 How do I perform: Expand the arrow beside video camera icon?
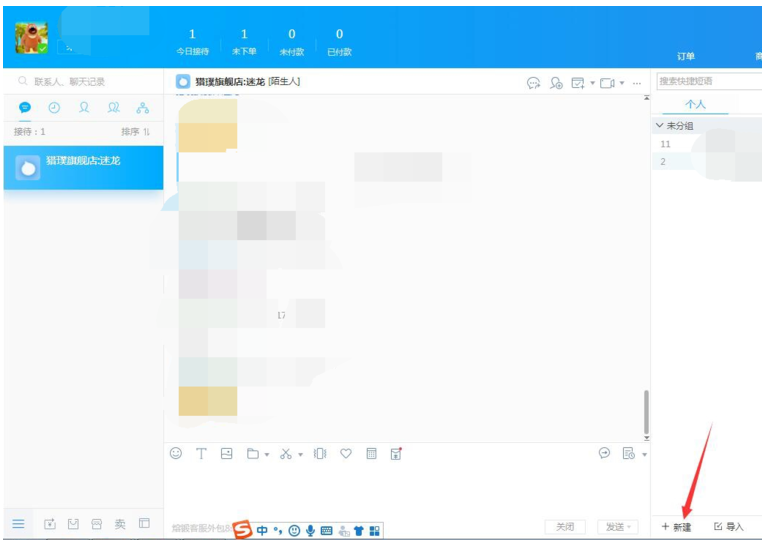pos(622,83)
